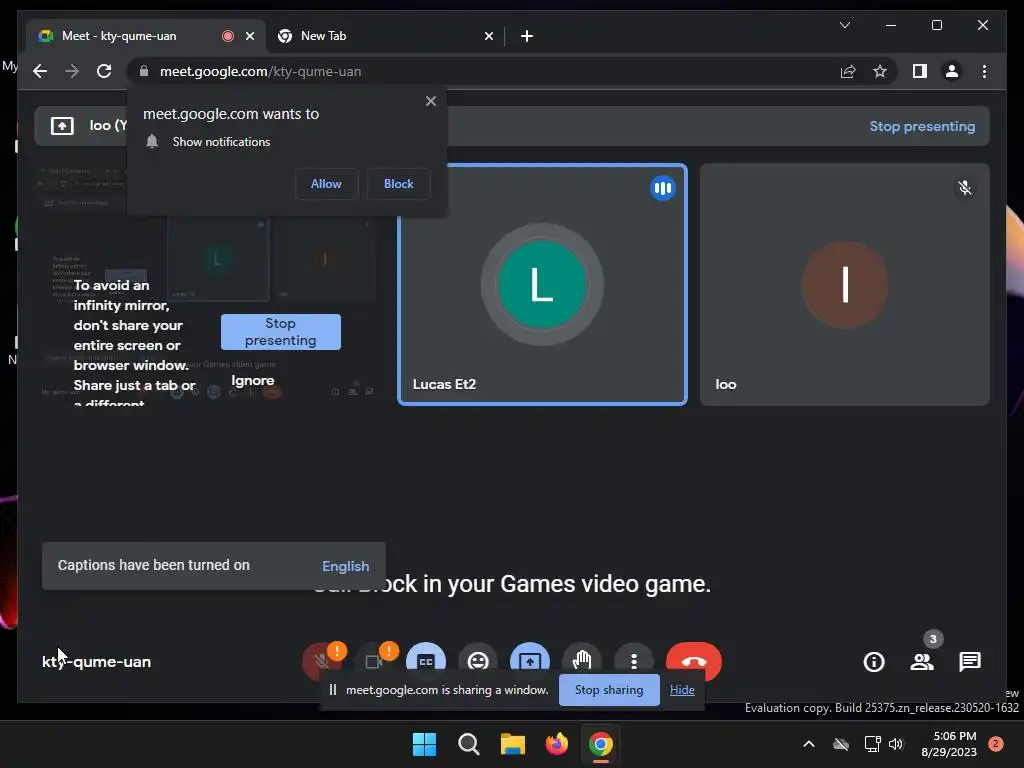1024x768 pixels.
Task: Click the red recording dot on Meet tab
Action: (x=227, y=36)
